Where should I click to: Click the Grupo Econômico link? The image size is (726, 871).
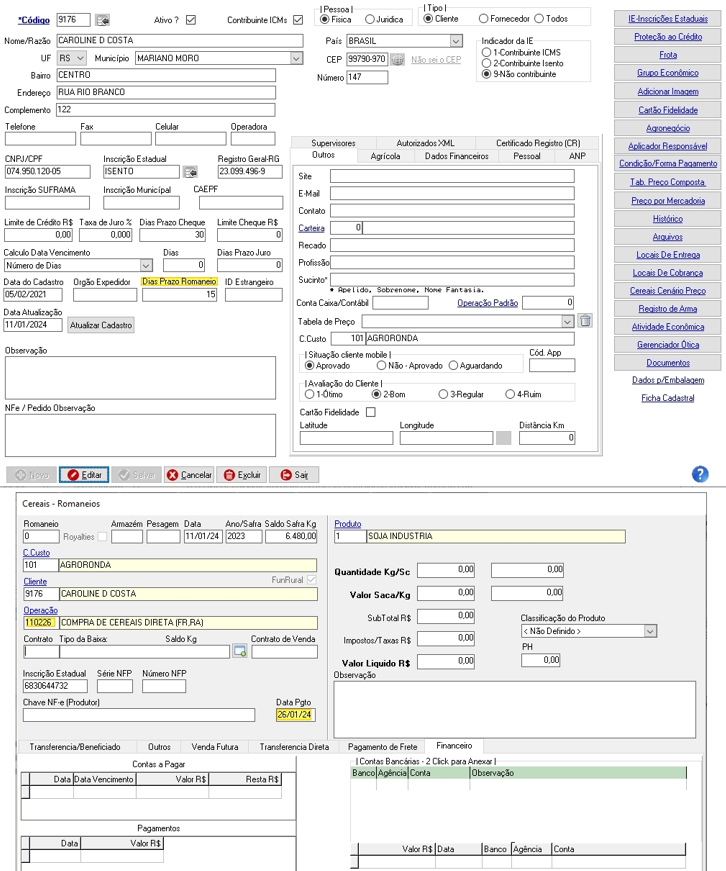668,73
